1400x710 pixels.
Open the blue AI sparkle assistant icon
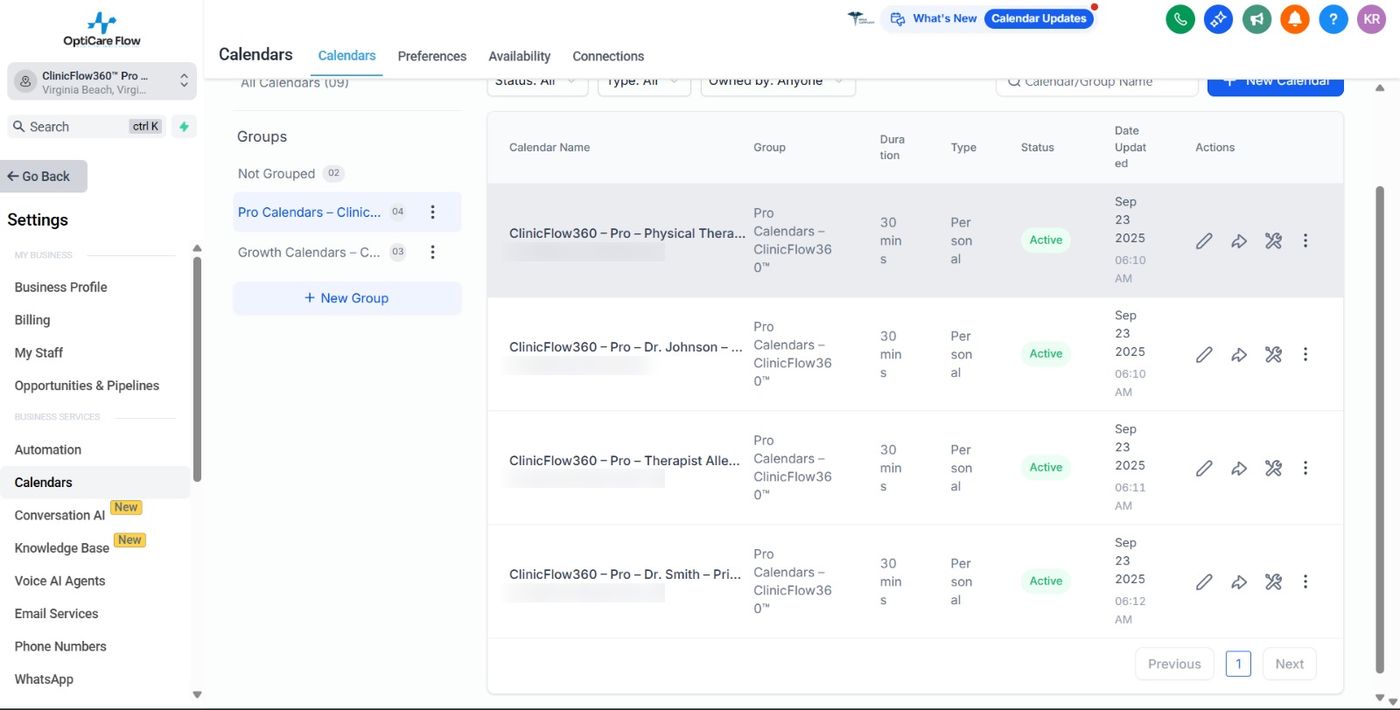(x=1218, y=19)
